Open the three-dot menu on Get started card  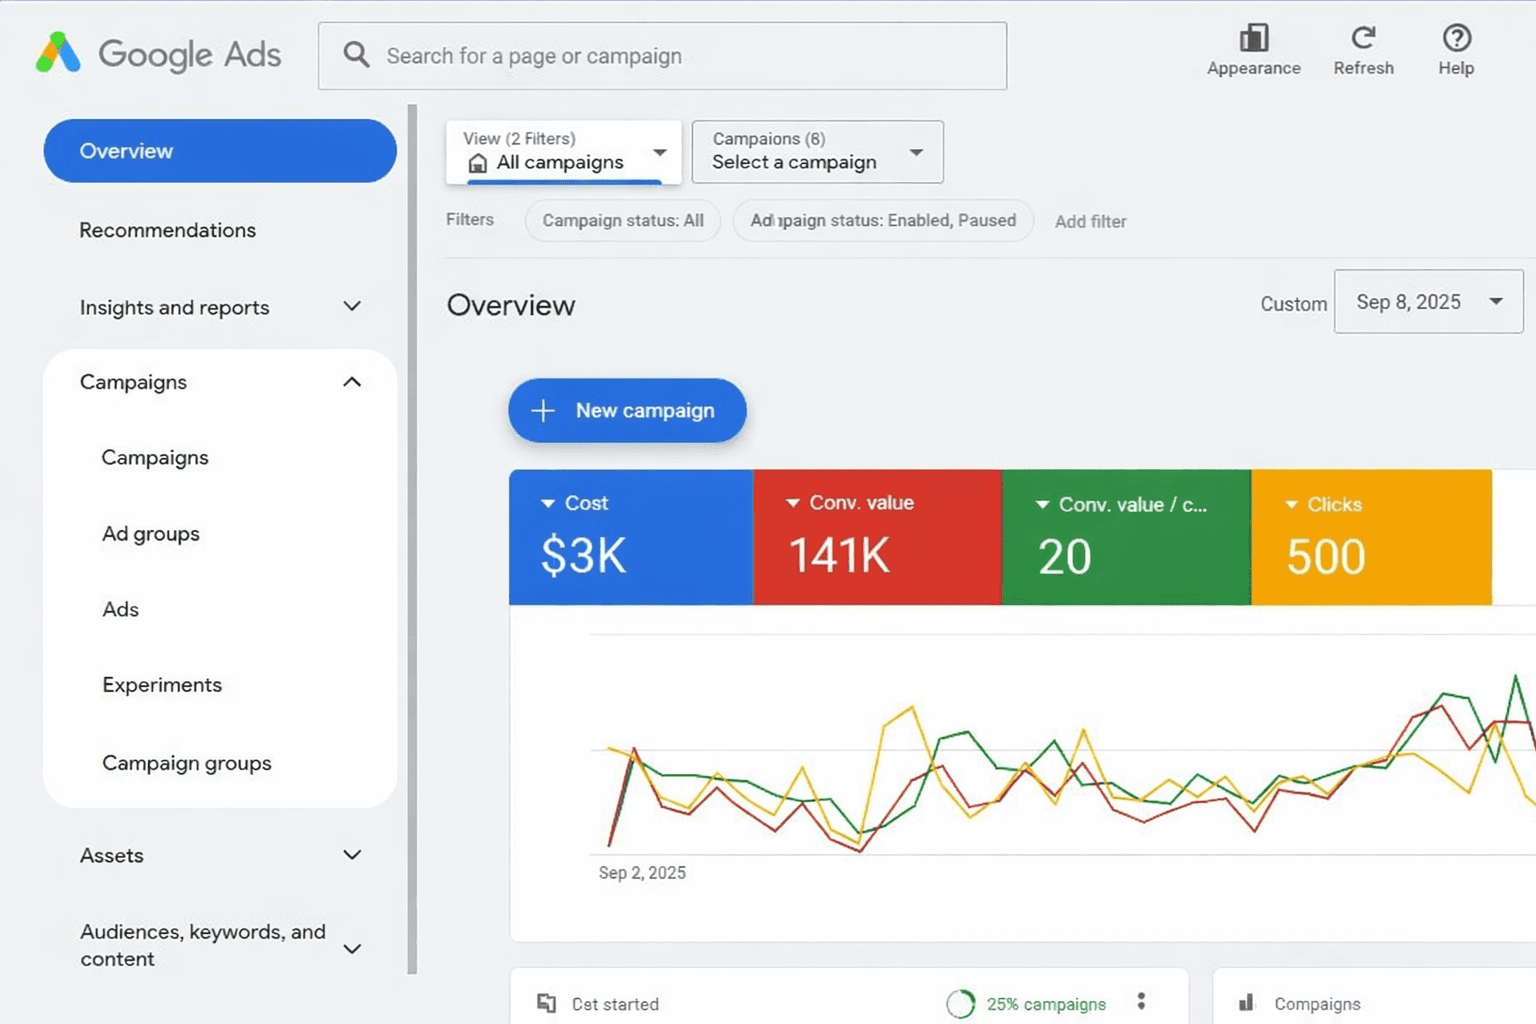1141,1001
